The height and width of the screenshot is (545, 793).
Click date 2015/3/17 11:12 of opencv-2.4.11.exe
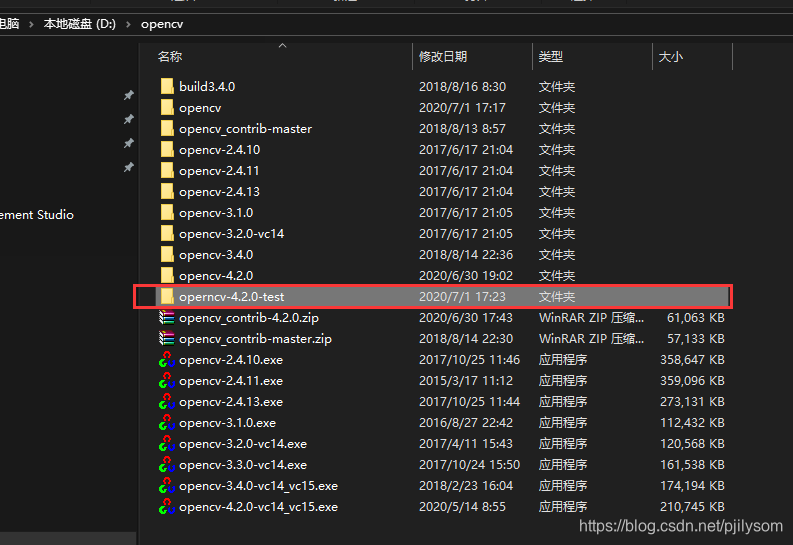466,381
